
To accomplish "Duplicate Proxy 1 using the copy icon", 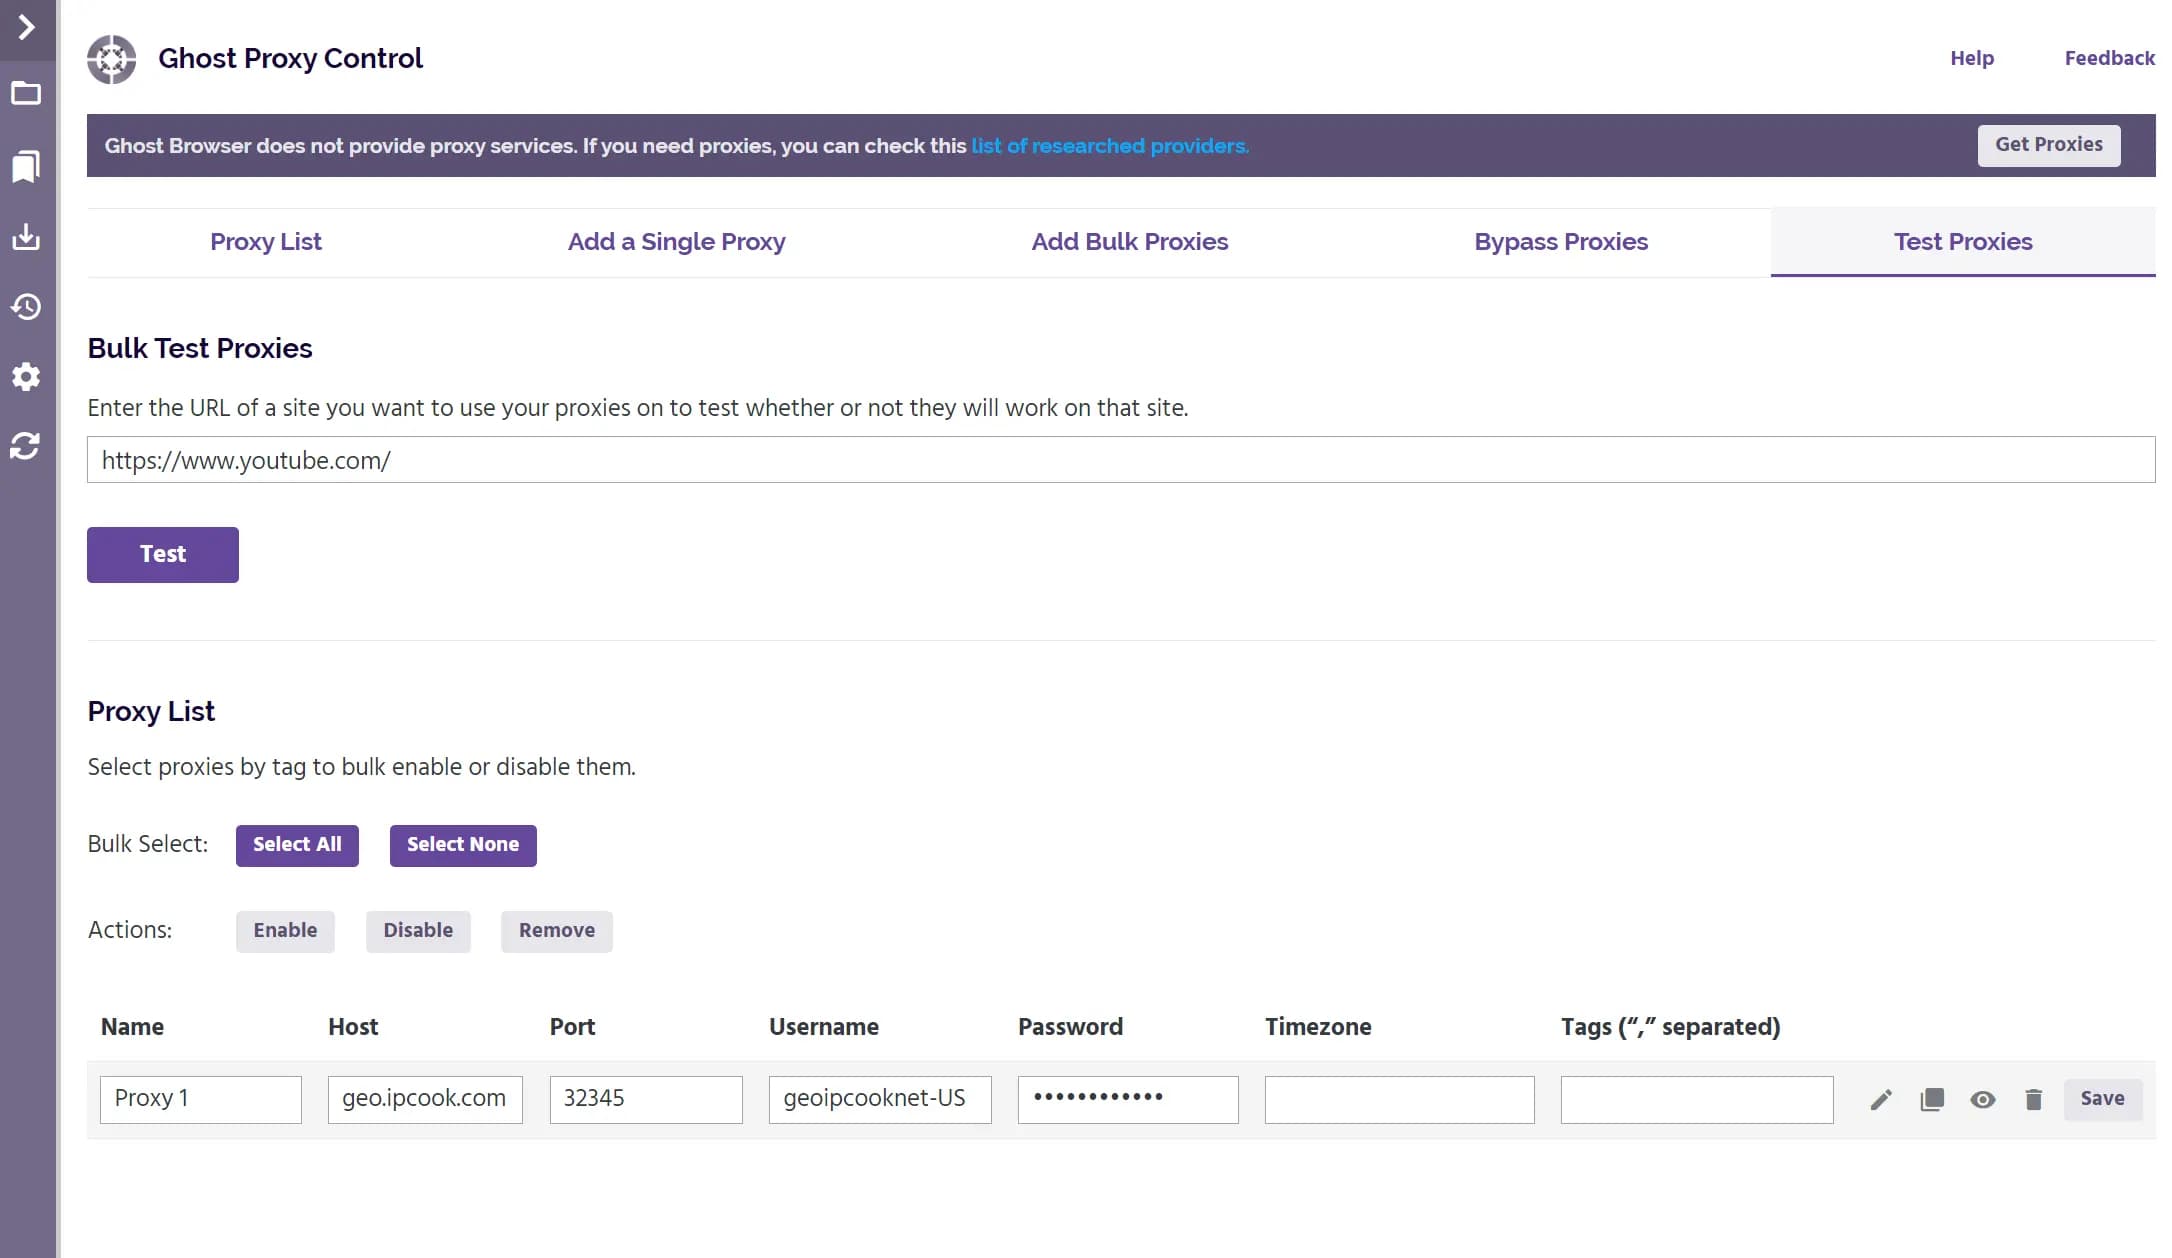I will pyautogui.click(x=1931, y=1100).
